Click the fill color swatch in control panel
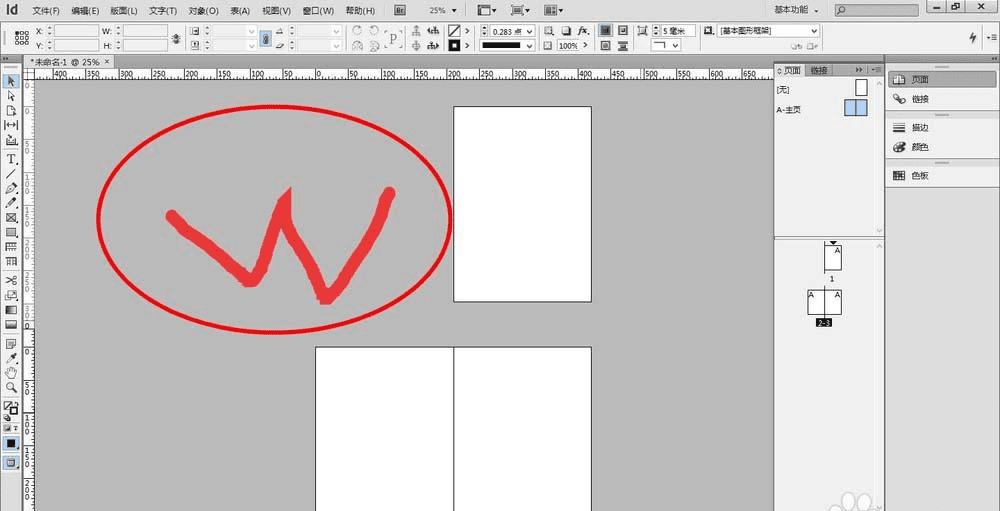 [454, 31]
